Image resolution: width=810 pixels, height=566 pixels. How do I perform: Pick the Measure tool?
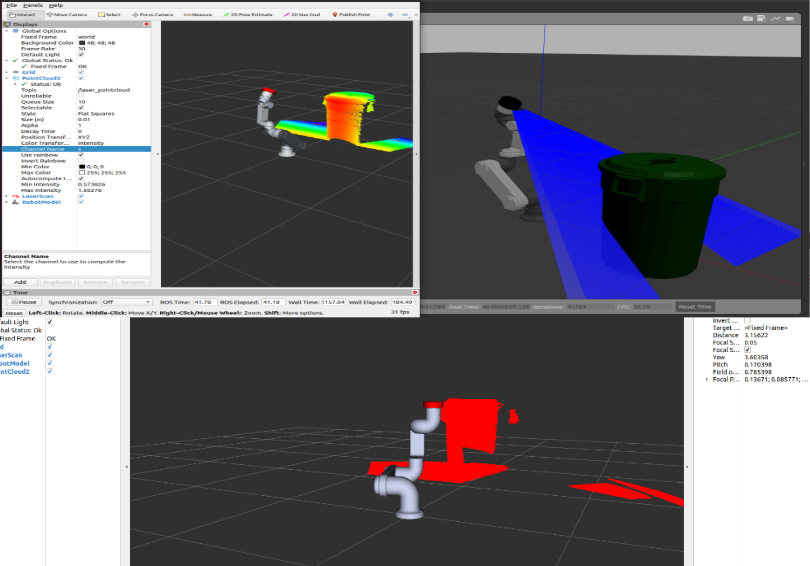tap(198, 14)
